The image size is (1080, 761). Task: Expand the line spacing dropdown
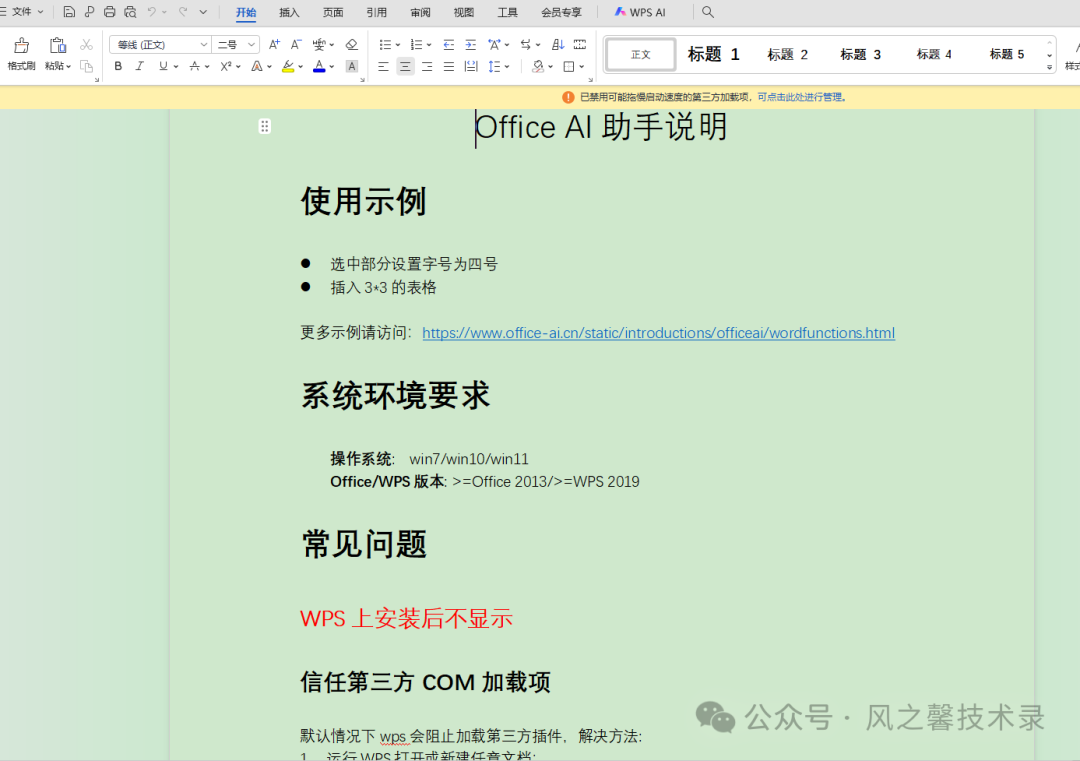pyautogui.click(x=507, y=66)
